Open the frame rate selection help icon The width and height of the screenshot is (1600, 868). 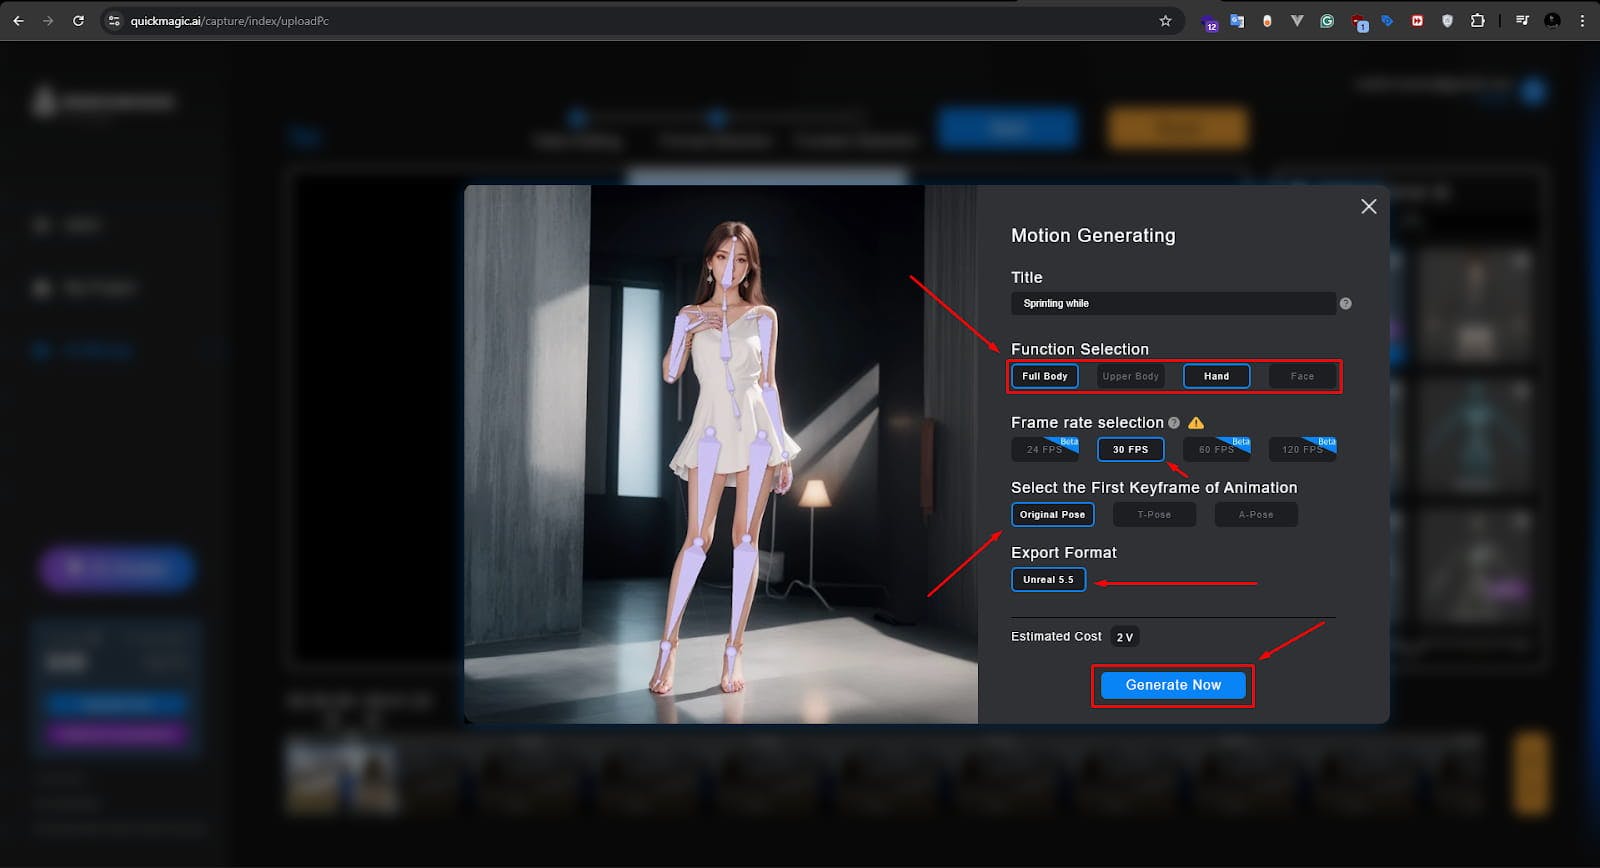pyautogui.click(x=1174, y=423)
